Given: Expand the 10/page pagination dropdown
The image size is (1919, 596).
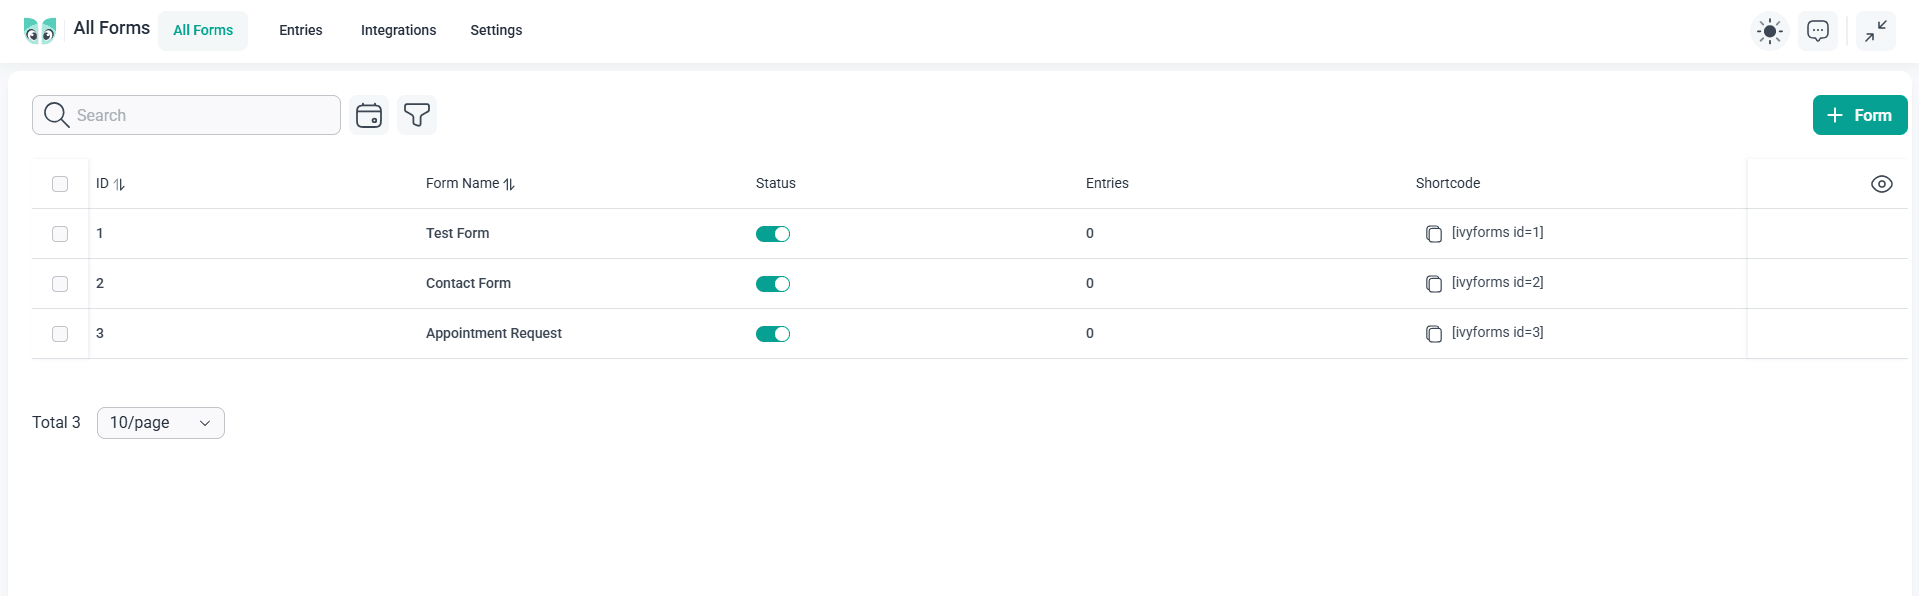Looking at the screenshot, I should tap(160, 423).
